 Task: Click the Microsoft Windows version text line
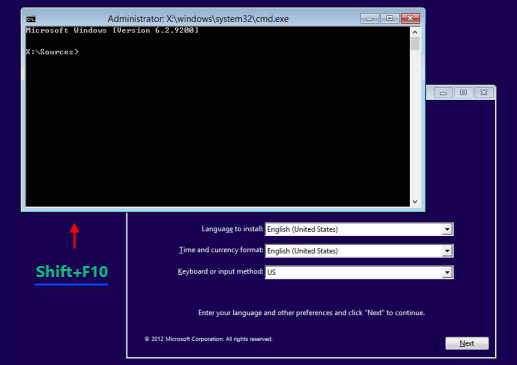pos(112,30)
